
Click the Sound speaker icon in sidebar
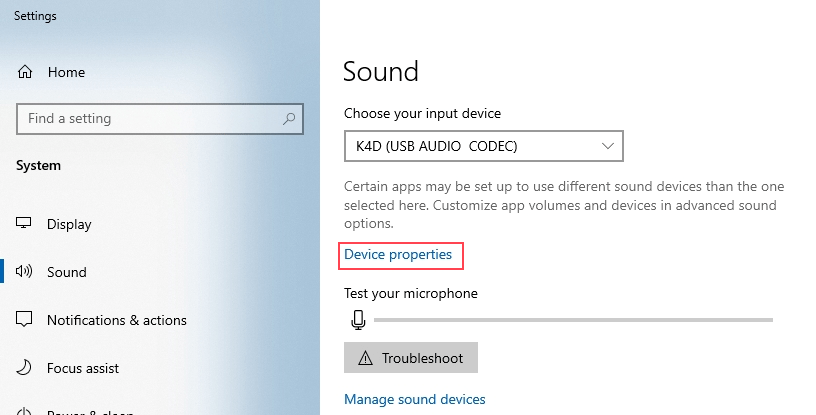click(x=25, y=272)
